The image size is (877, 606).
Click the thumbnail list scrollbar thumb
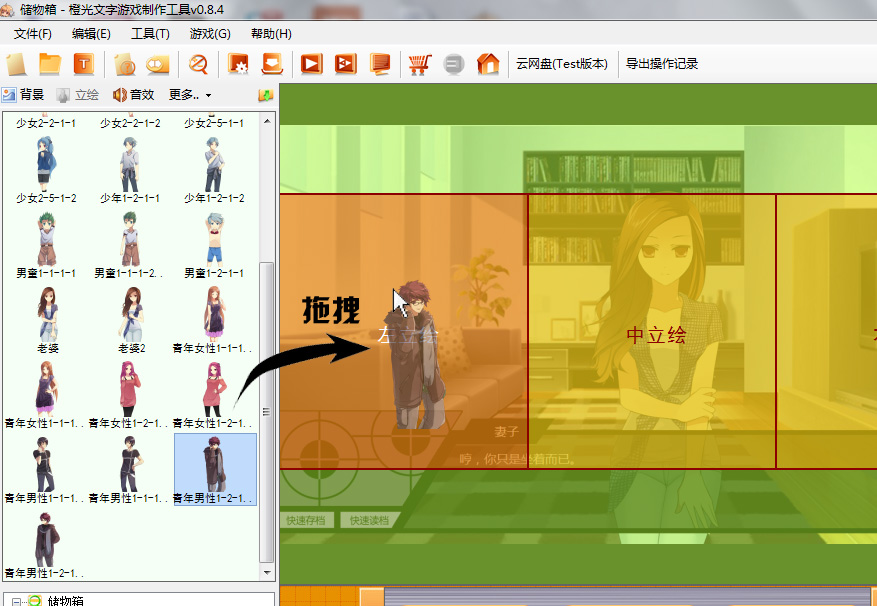tap(267, 412)
